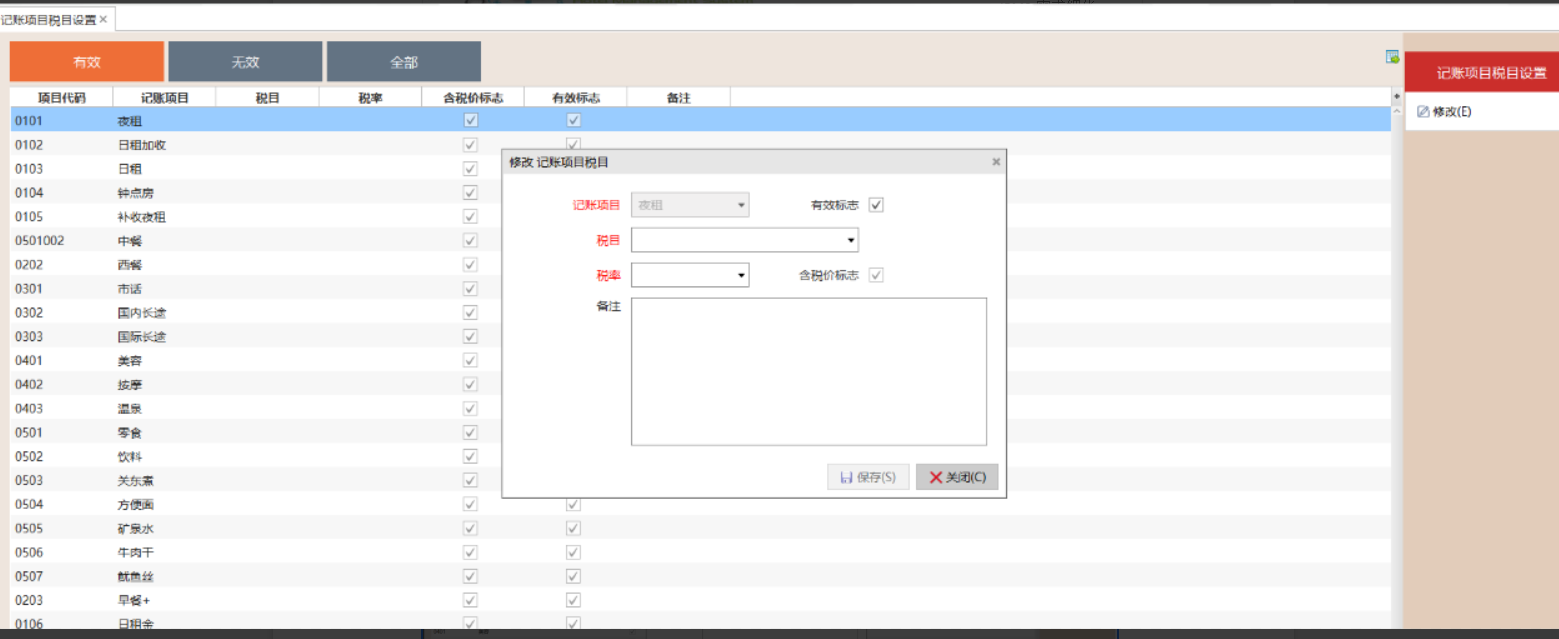Toggle the 有效标志 checkbox in the dialog
The height and width of the screenshot is (639, 1559).
point(876,205)
